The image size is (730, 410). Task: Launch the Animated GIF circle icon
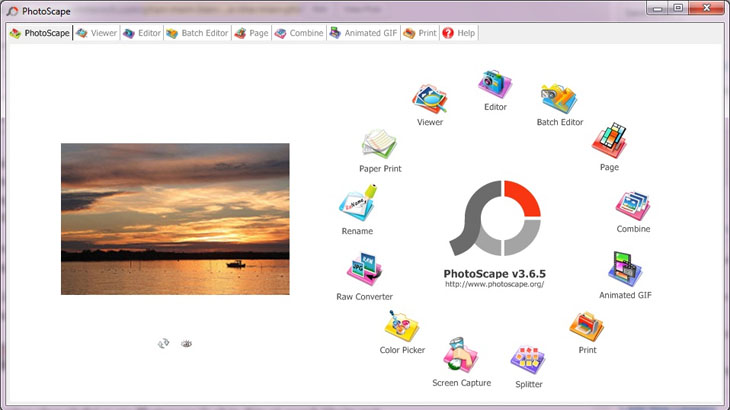(x=625, y=269)
